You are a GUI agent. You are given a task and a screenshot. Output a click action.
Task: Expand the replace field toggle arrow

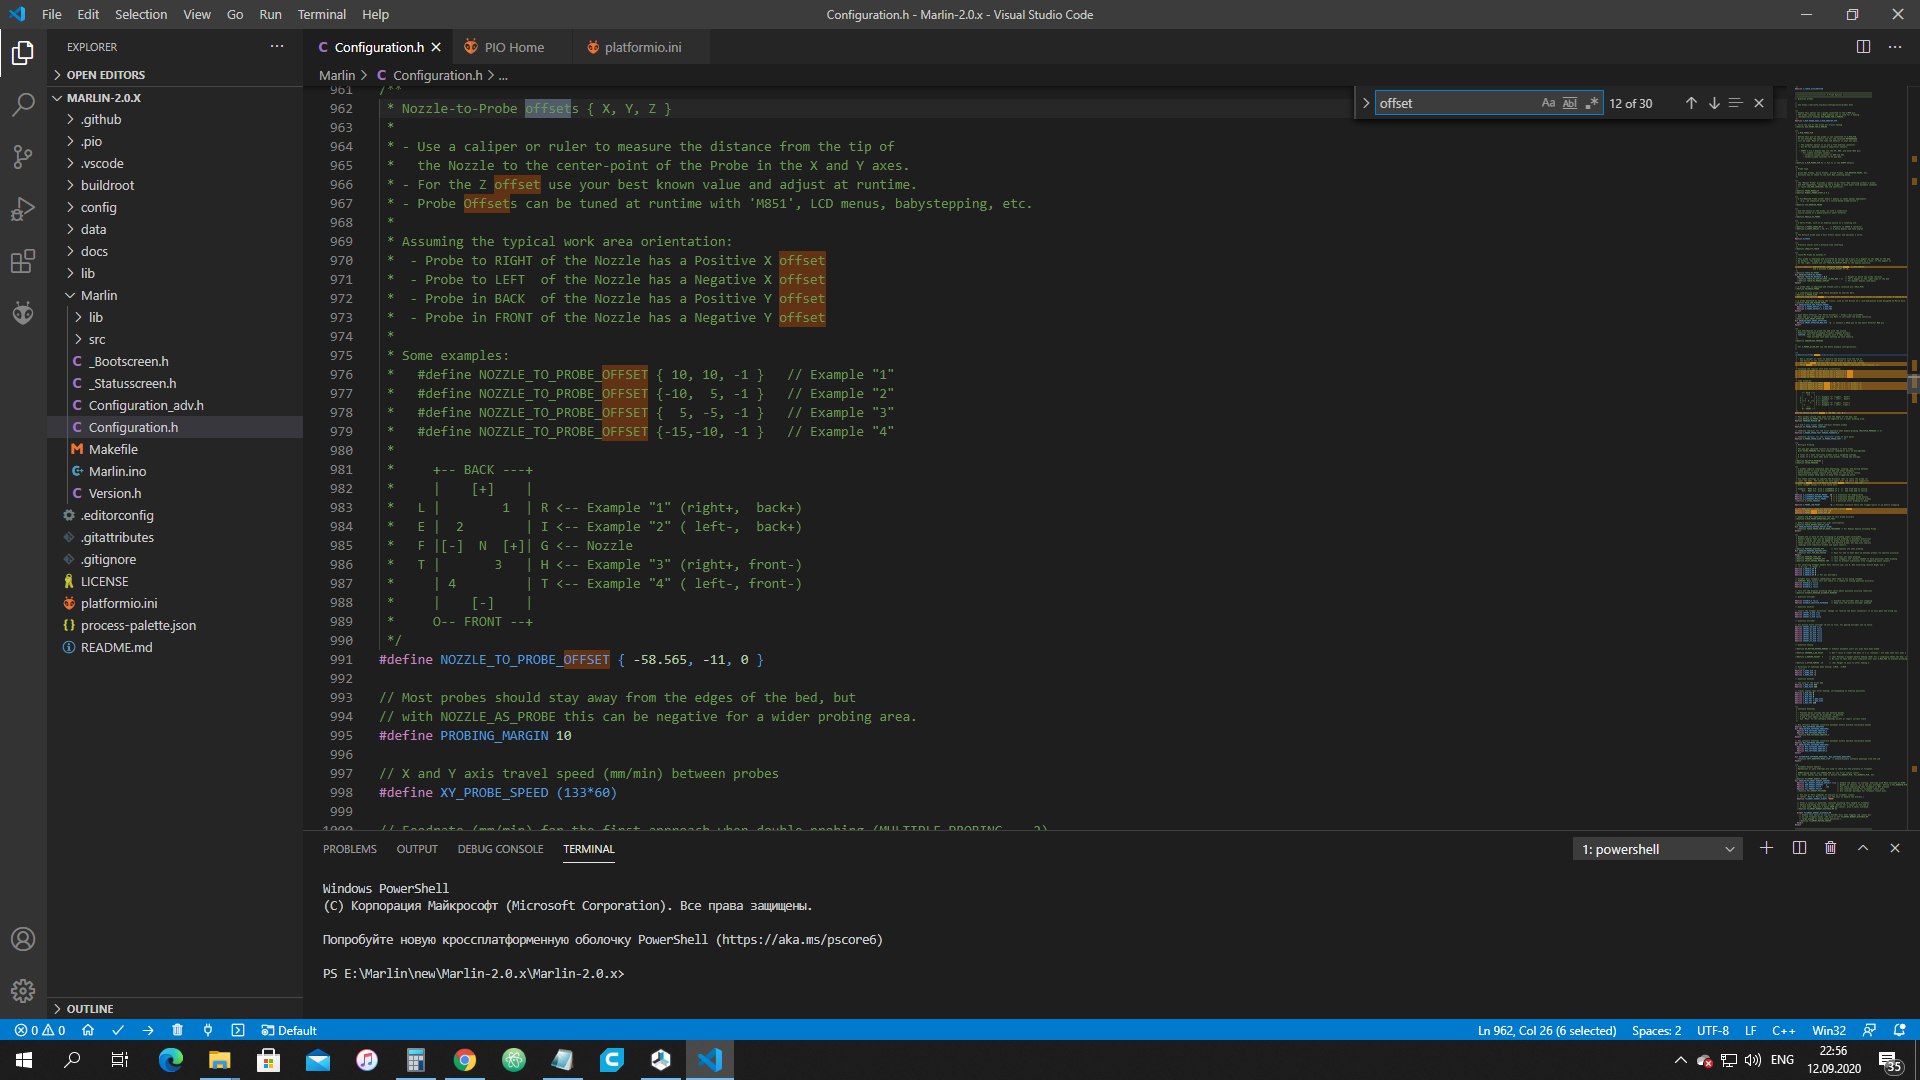pos(1366,103)
